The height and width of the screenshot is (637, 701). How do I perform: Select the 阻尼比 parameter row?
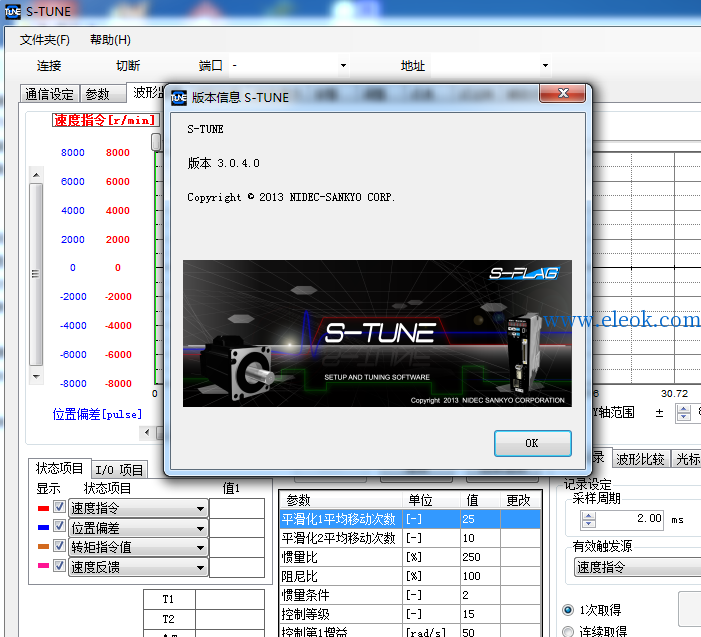click(x=410, y=576)
